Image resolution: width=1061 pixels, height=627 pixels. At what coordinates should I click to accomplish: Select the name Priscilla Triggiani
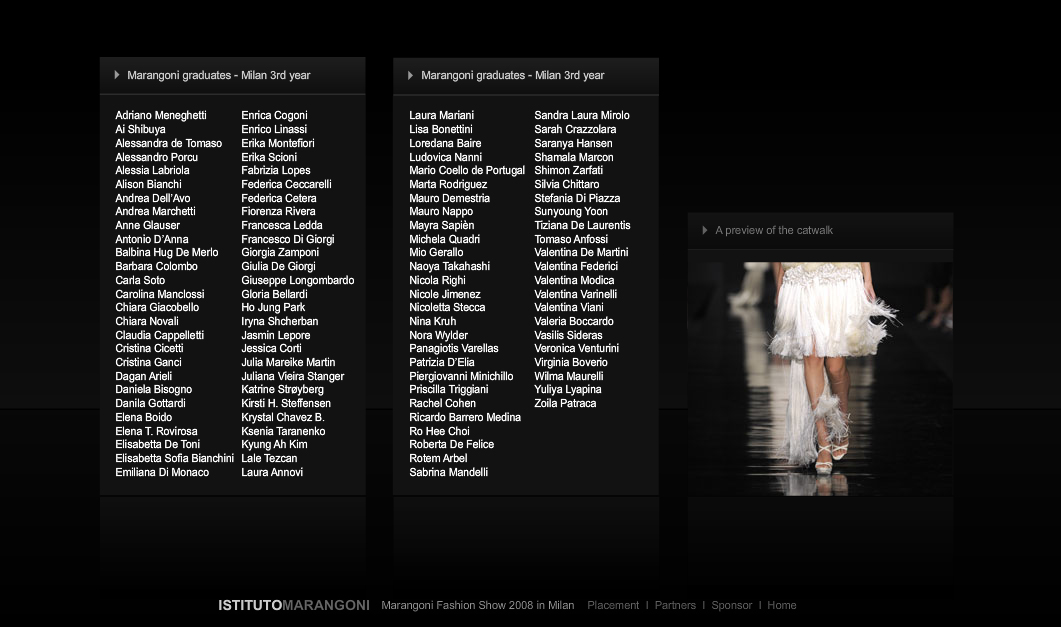449,390
